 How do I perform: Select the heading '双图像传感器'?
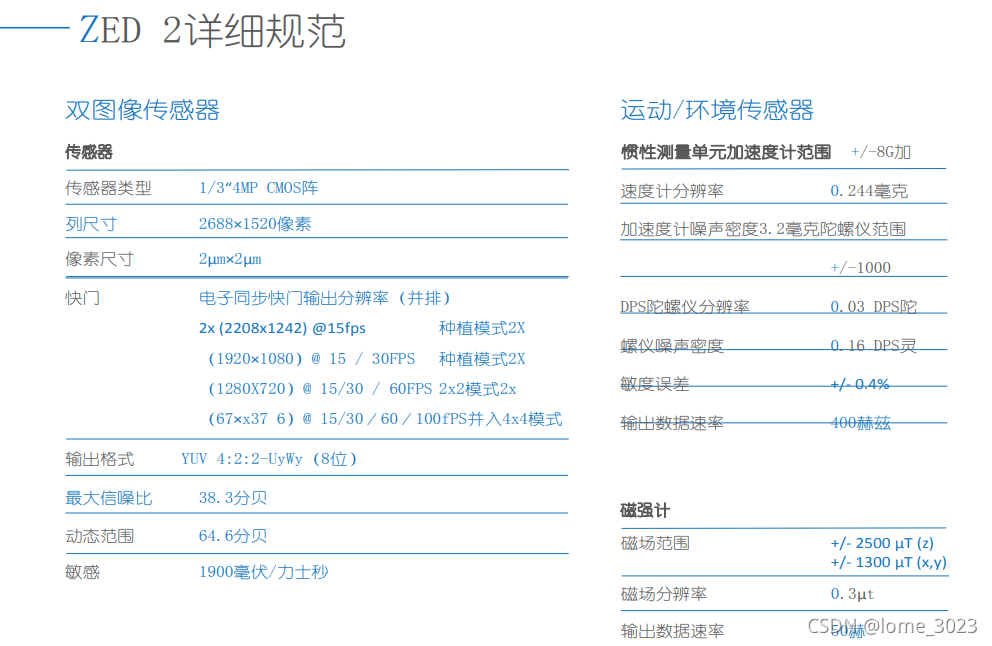coord(142,110)
